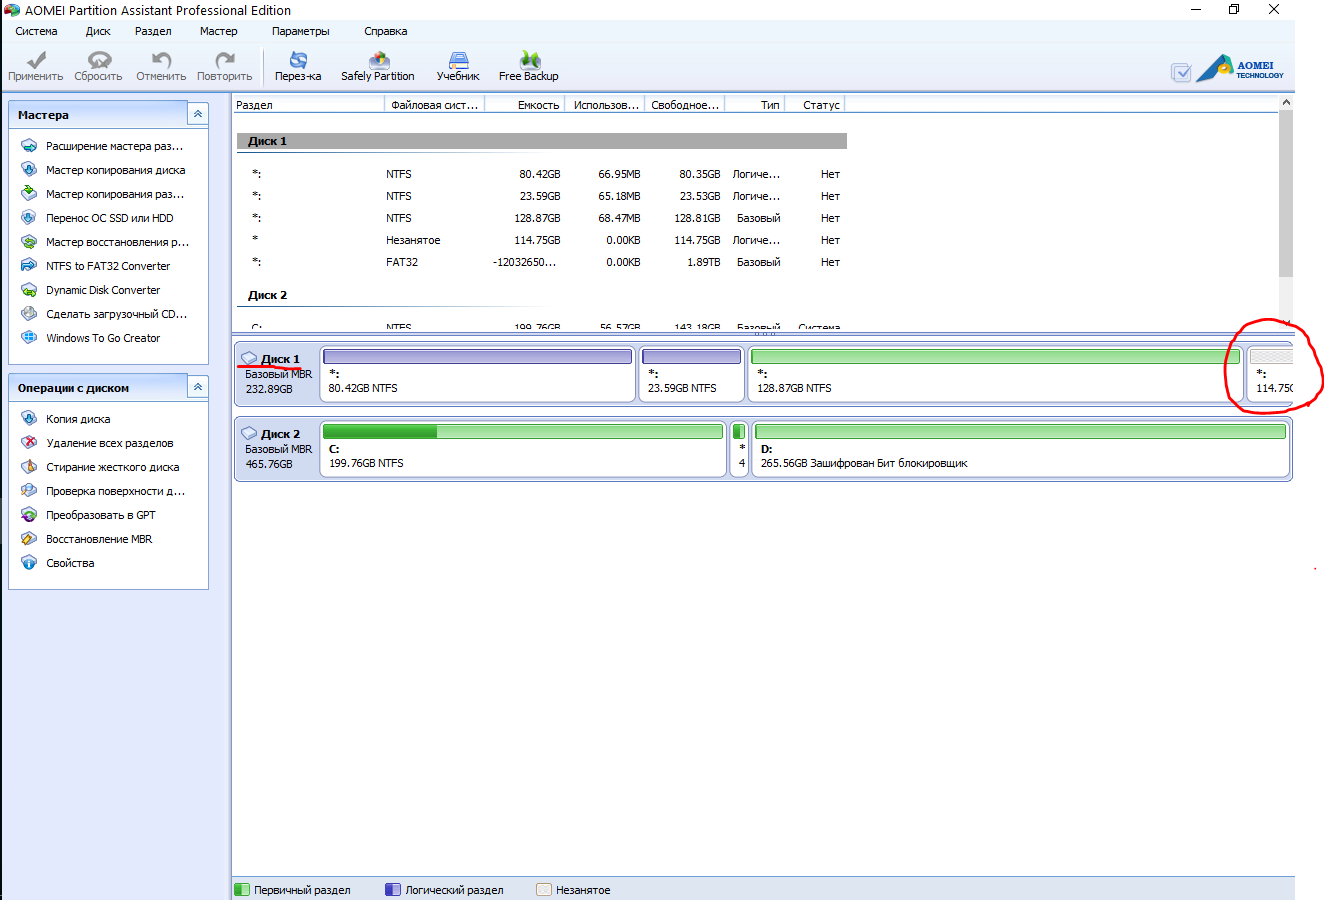Select the 128.87GB NTFS partition in disk map

[995, 374]
